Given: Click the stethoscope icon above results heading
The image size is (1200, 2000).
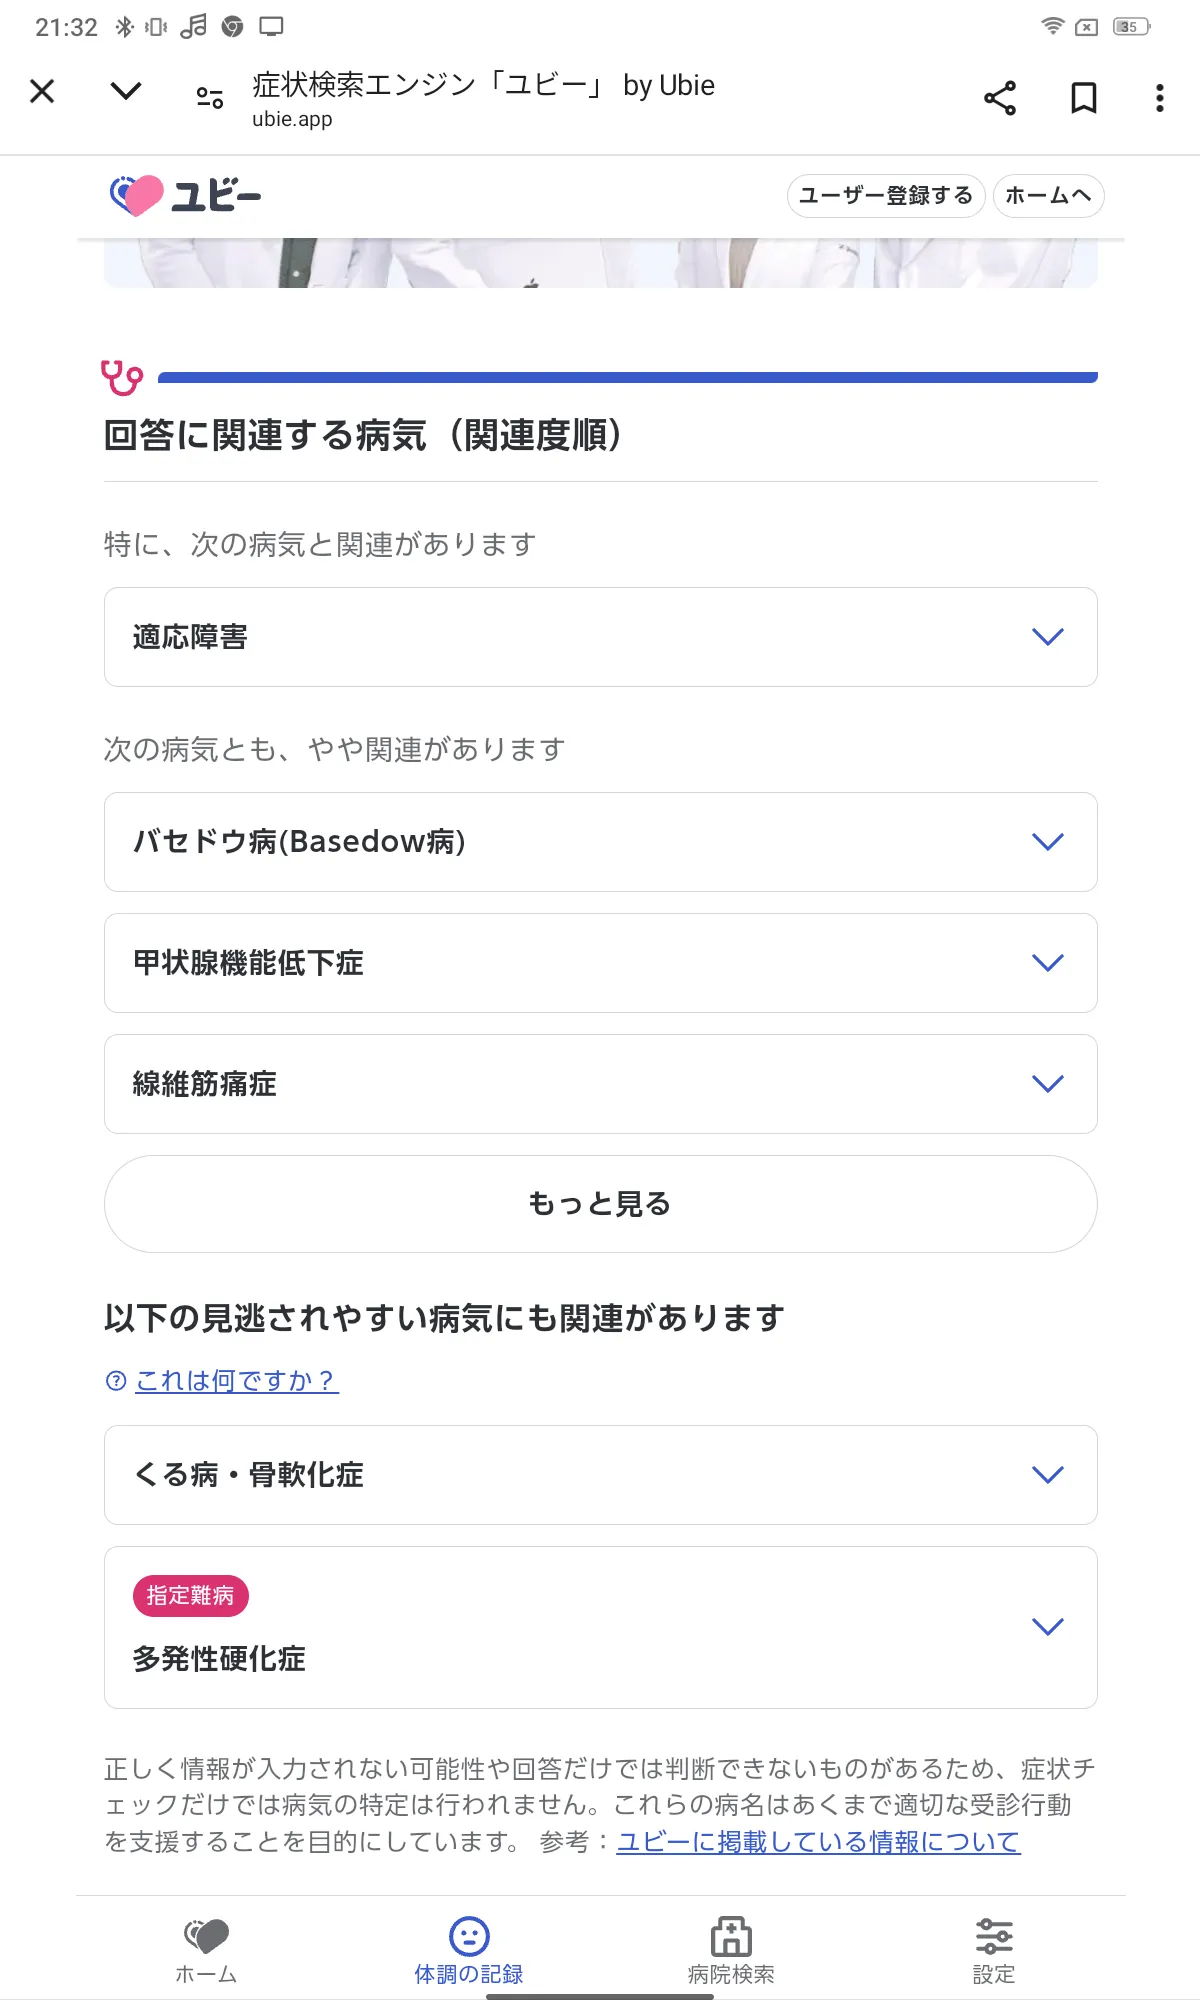Looking at the screenshot, I should [122, 378].
